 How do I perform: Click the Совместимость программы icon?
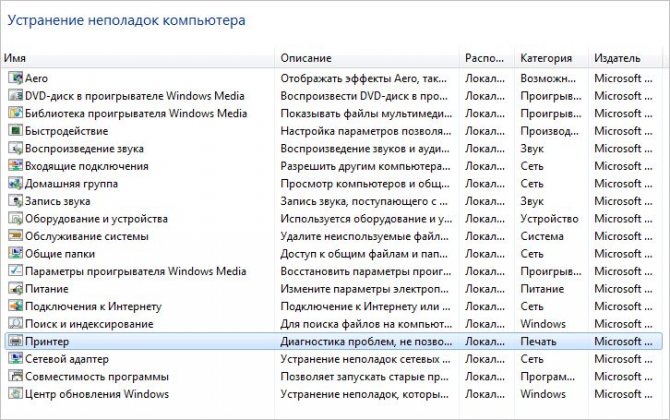pyautogui.click(x=15, y=376)
